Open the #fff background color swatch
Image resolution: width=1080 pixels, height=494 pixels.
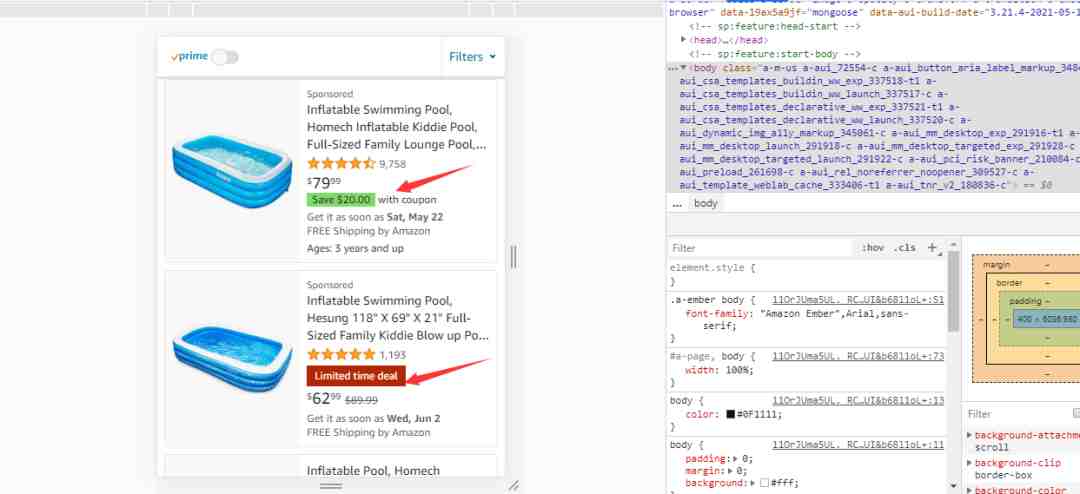(764, 484)
